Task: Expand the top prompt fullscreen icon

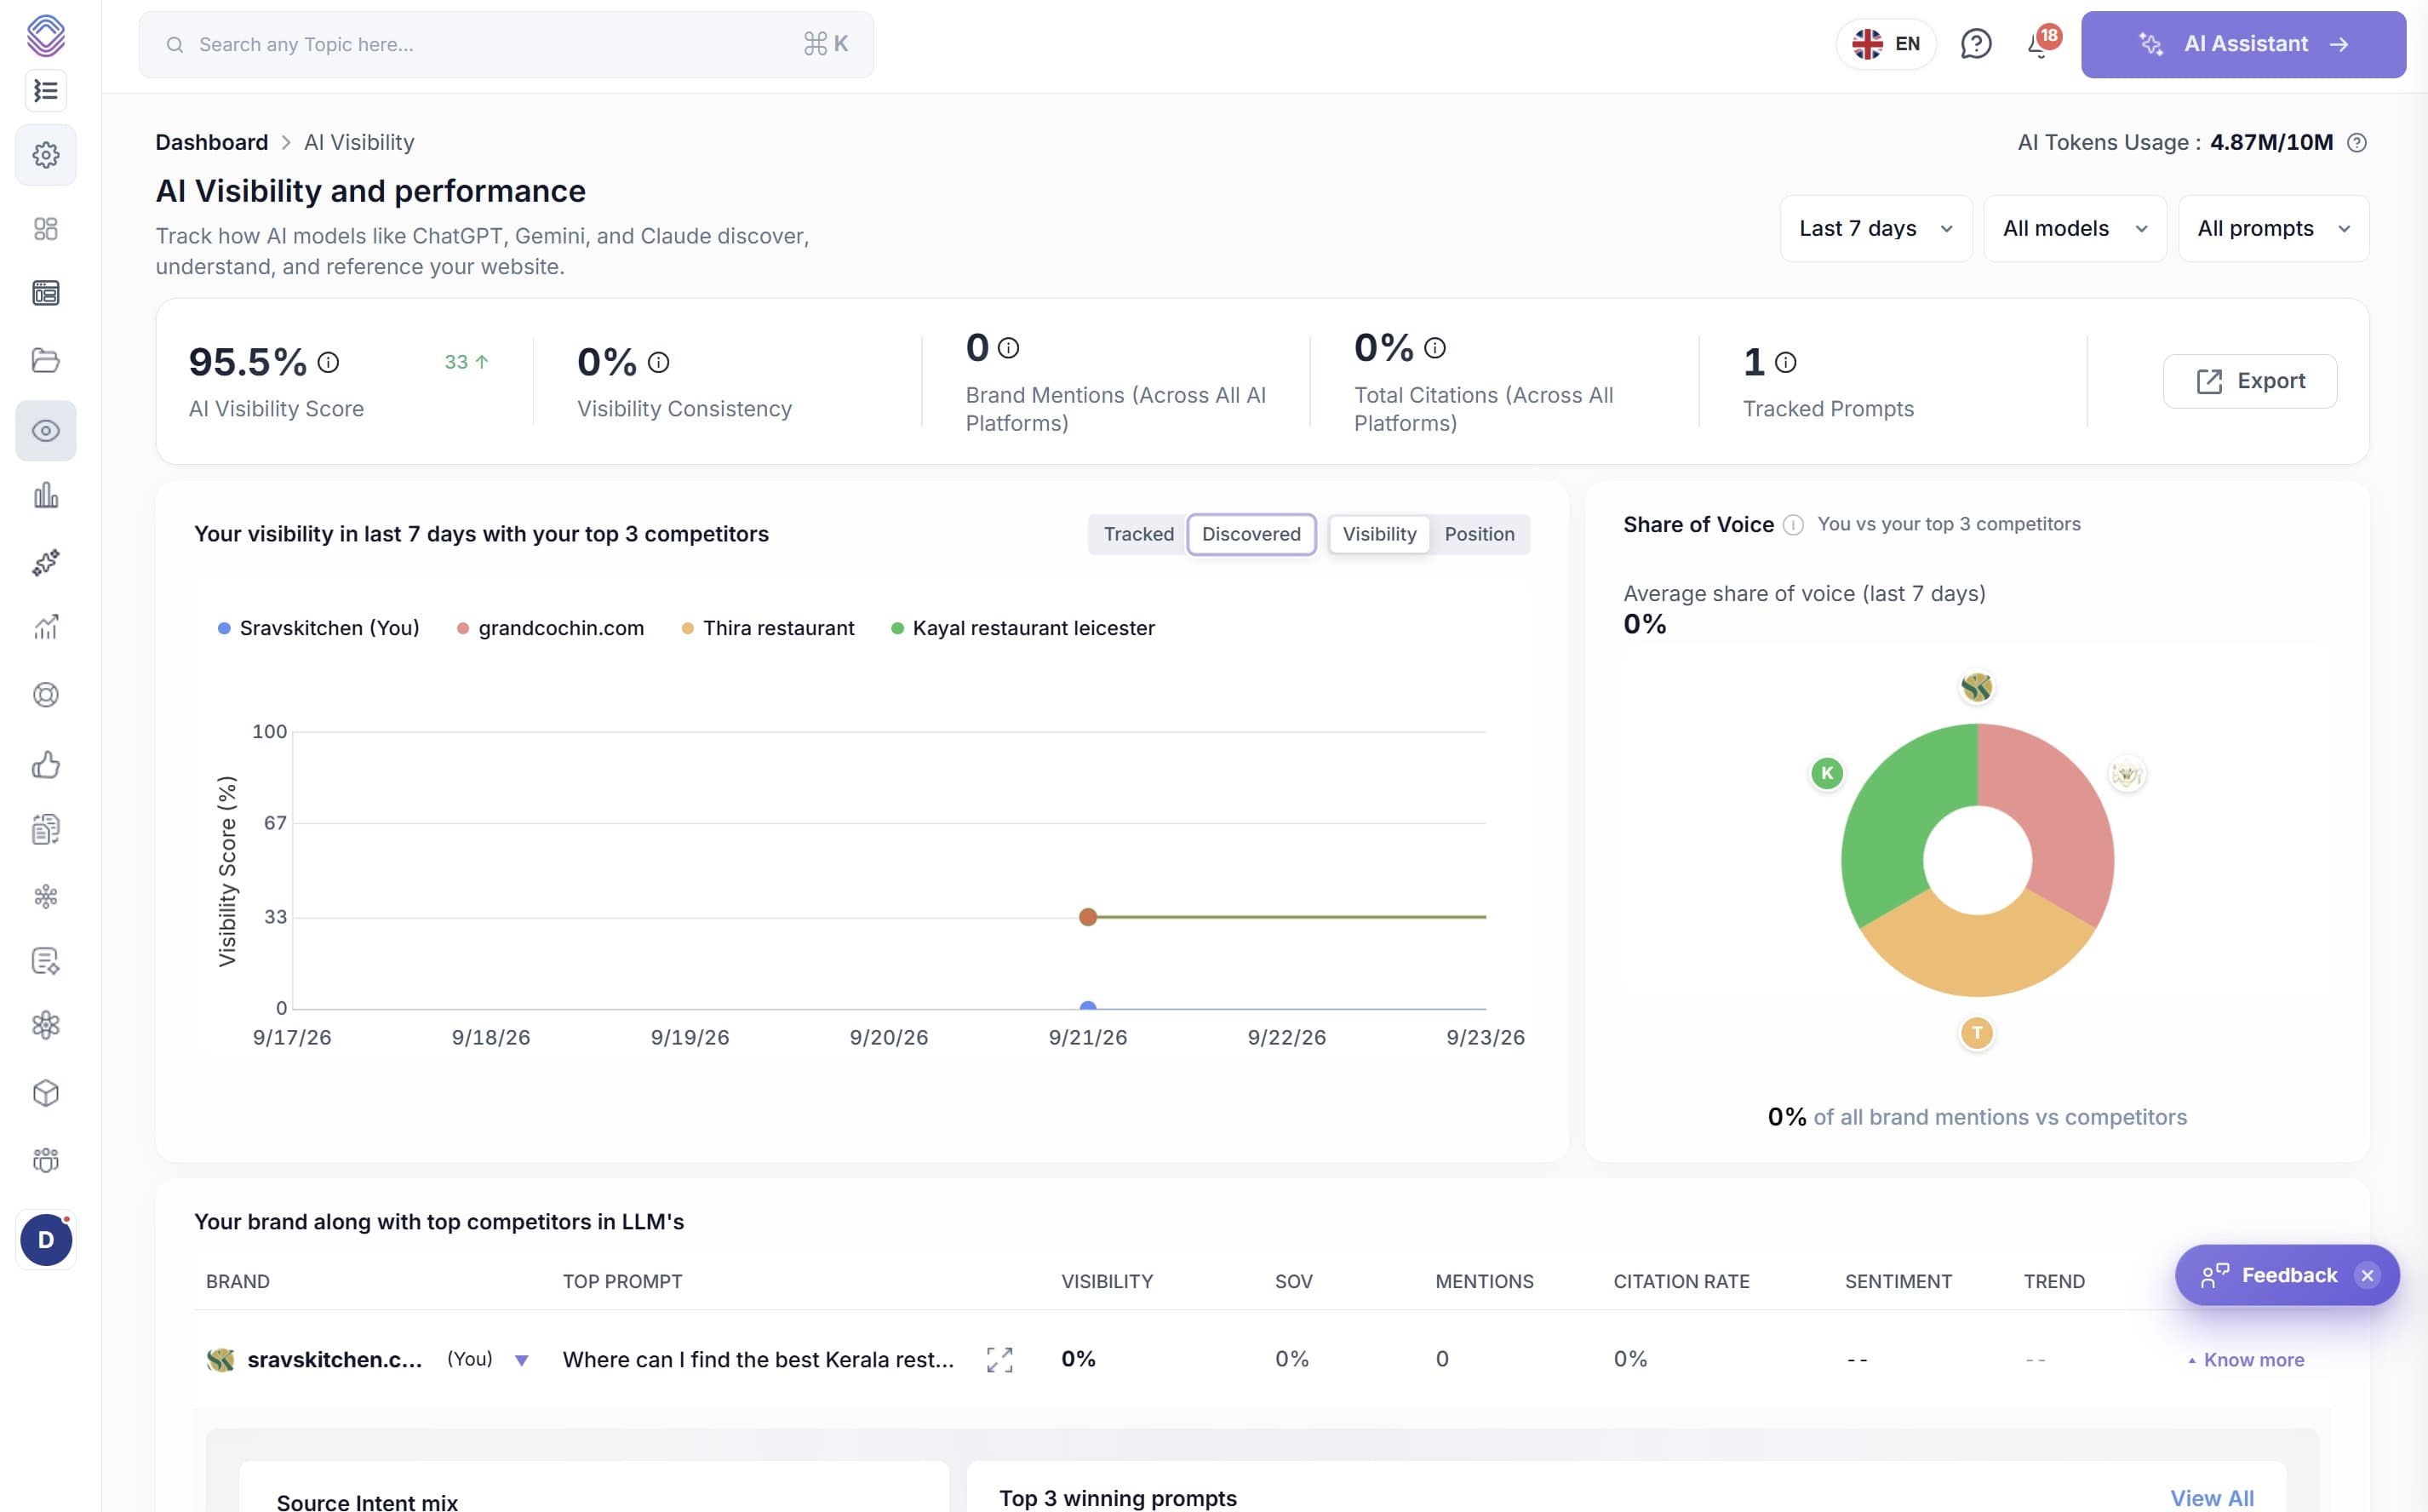Action: click(1000, 1360)
